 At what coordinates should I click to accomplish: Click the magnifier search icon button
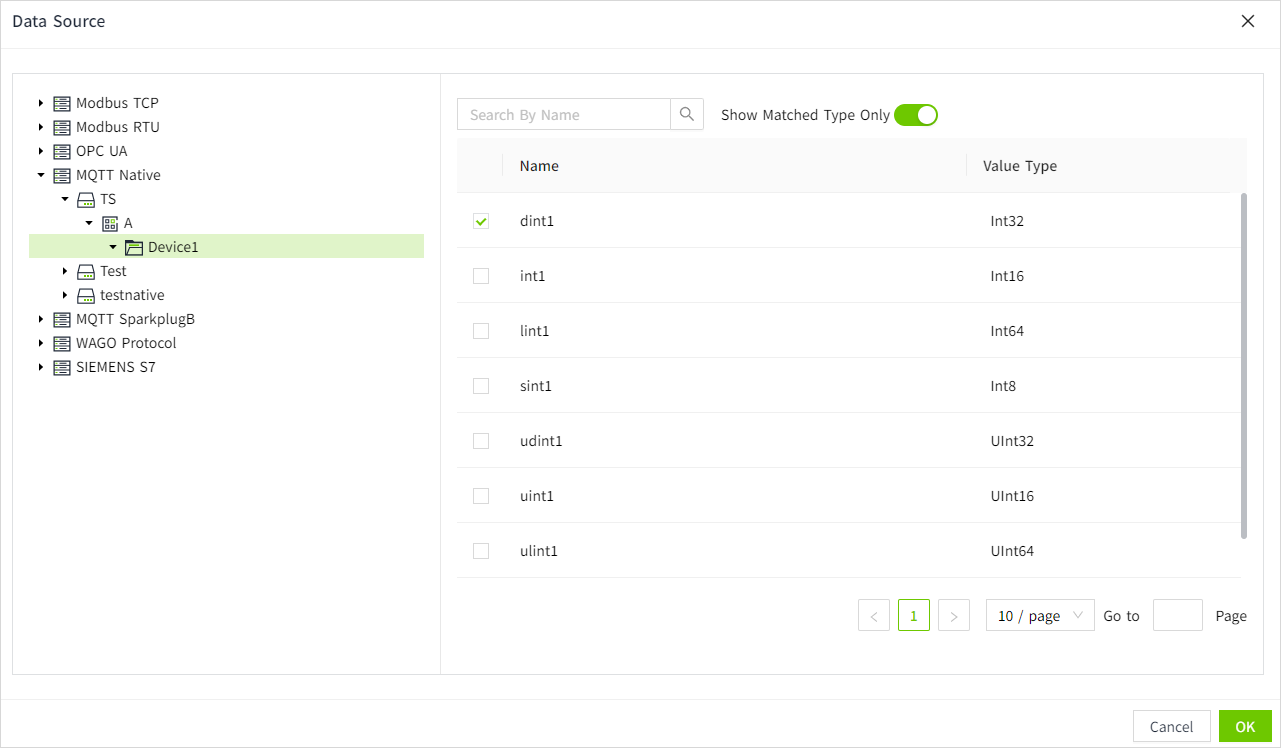tap(687, 114)
